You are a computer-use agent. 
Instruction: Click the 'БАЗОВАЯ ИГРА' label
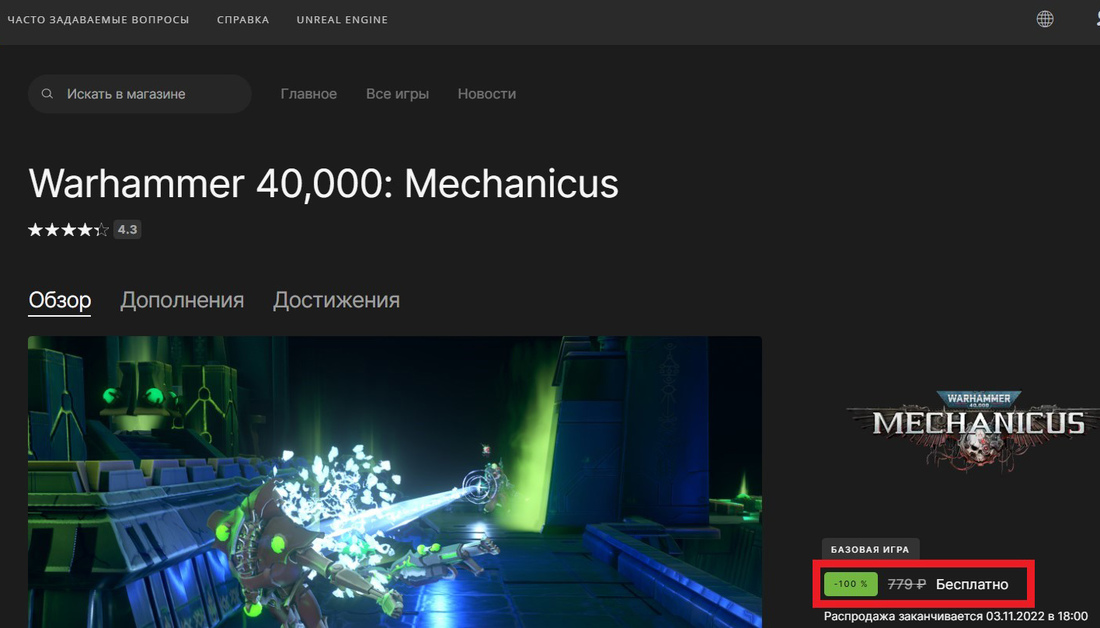pos(870,549)
